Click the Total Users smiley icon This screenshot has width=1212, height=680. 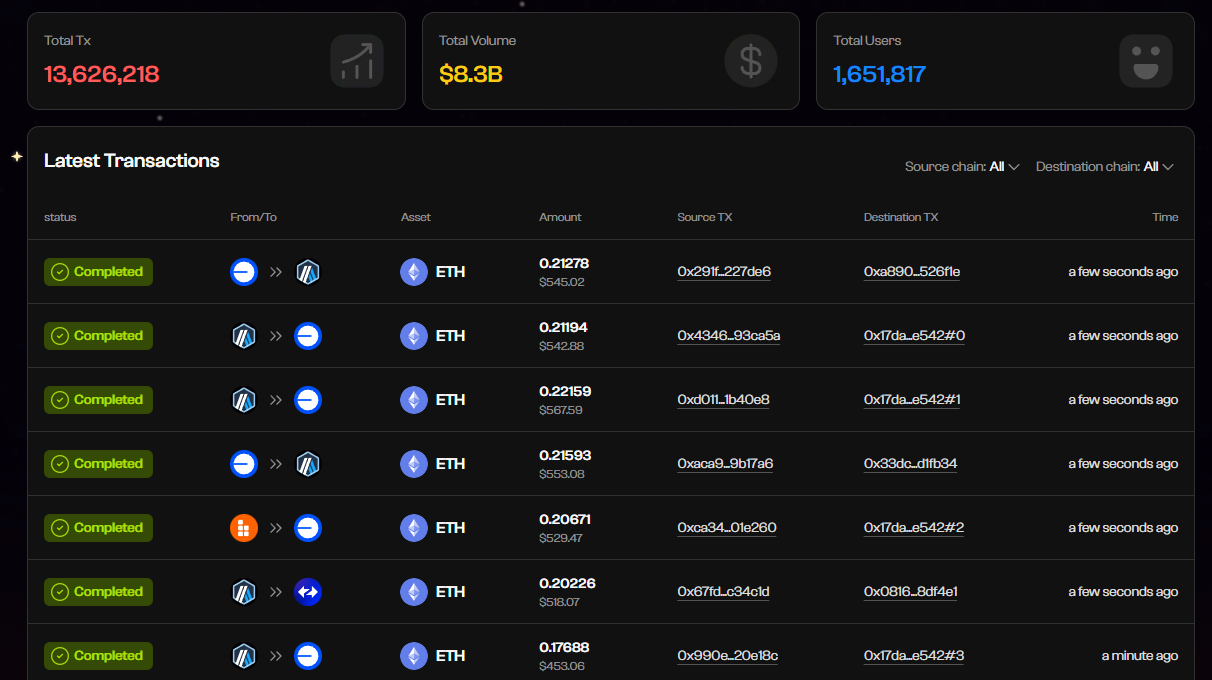[x=1146, y=61]
